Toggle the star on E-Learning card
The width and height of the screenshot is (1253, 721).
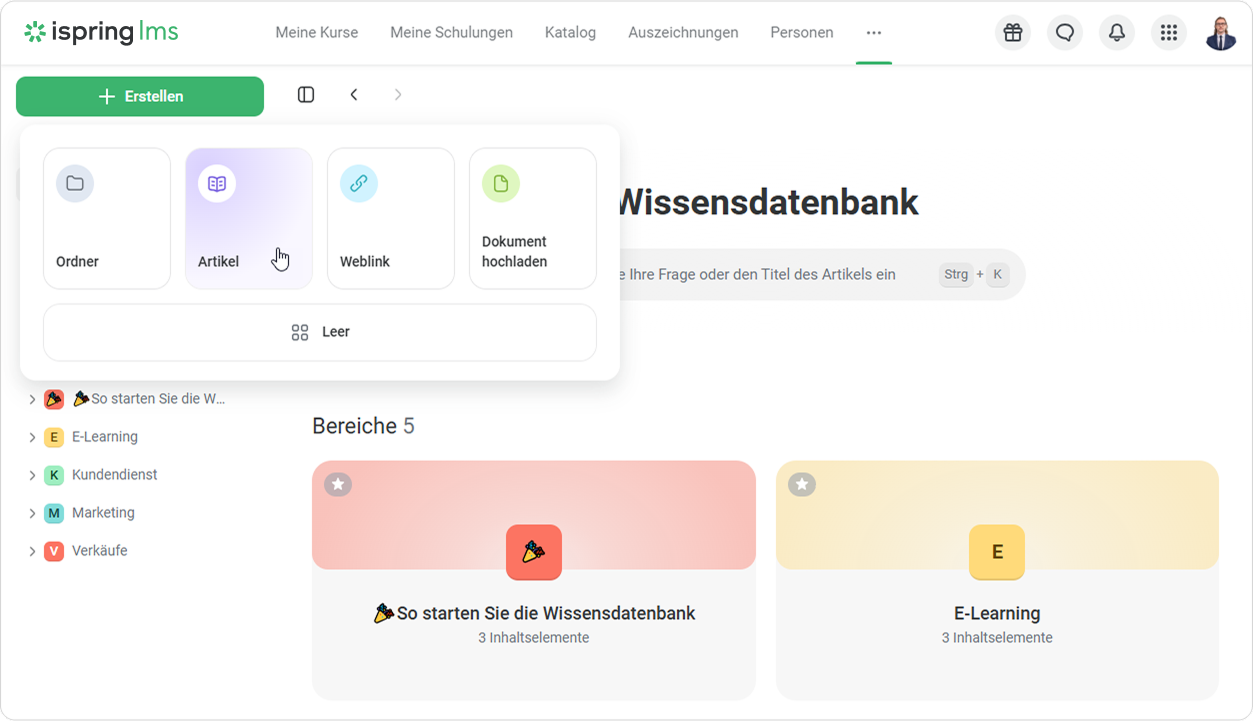(x=802, y=484)
